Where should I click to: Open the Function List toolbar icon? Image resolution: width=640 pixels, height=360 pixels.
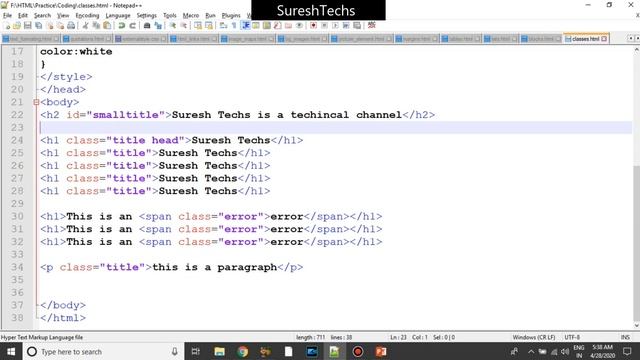click(278, 26)
